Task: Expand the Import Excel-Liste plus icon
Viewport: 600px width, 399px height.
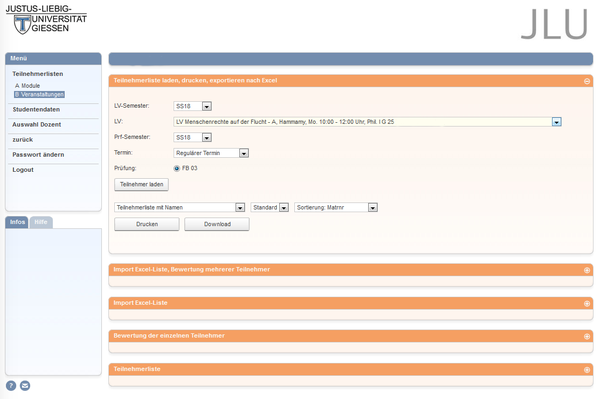Action: (587, 303)
